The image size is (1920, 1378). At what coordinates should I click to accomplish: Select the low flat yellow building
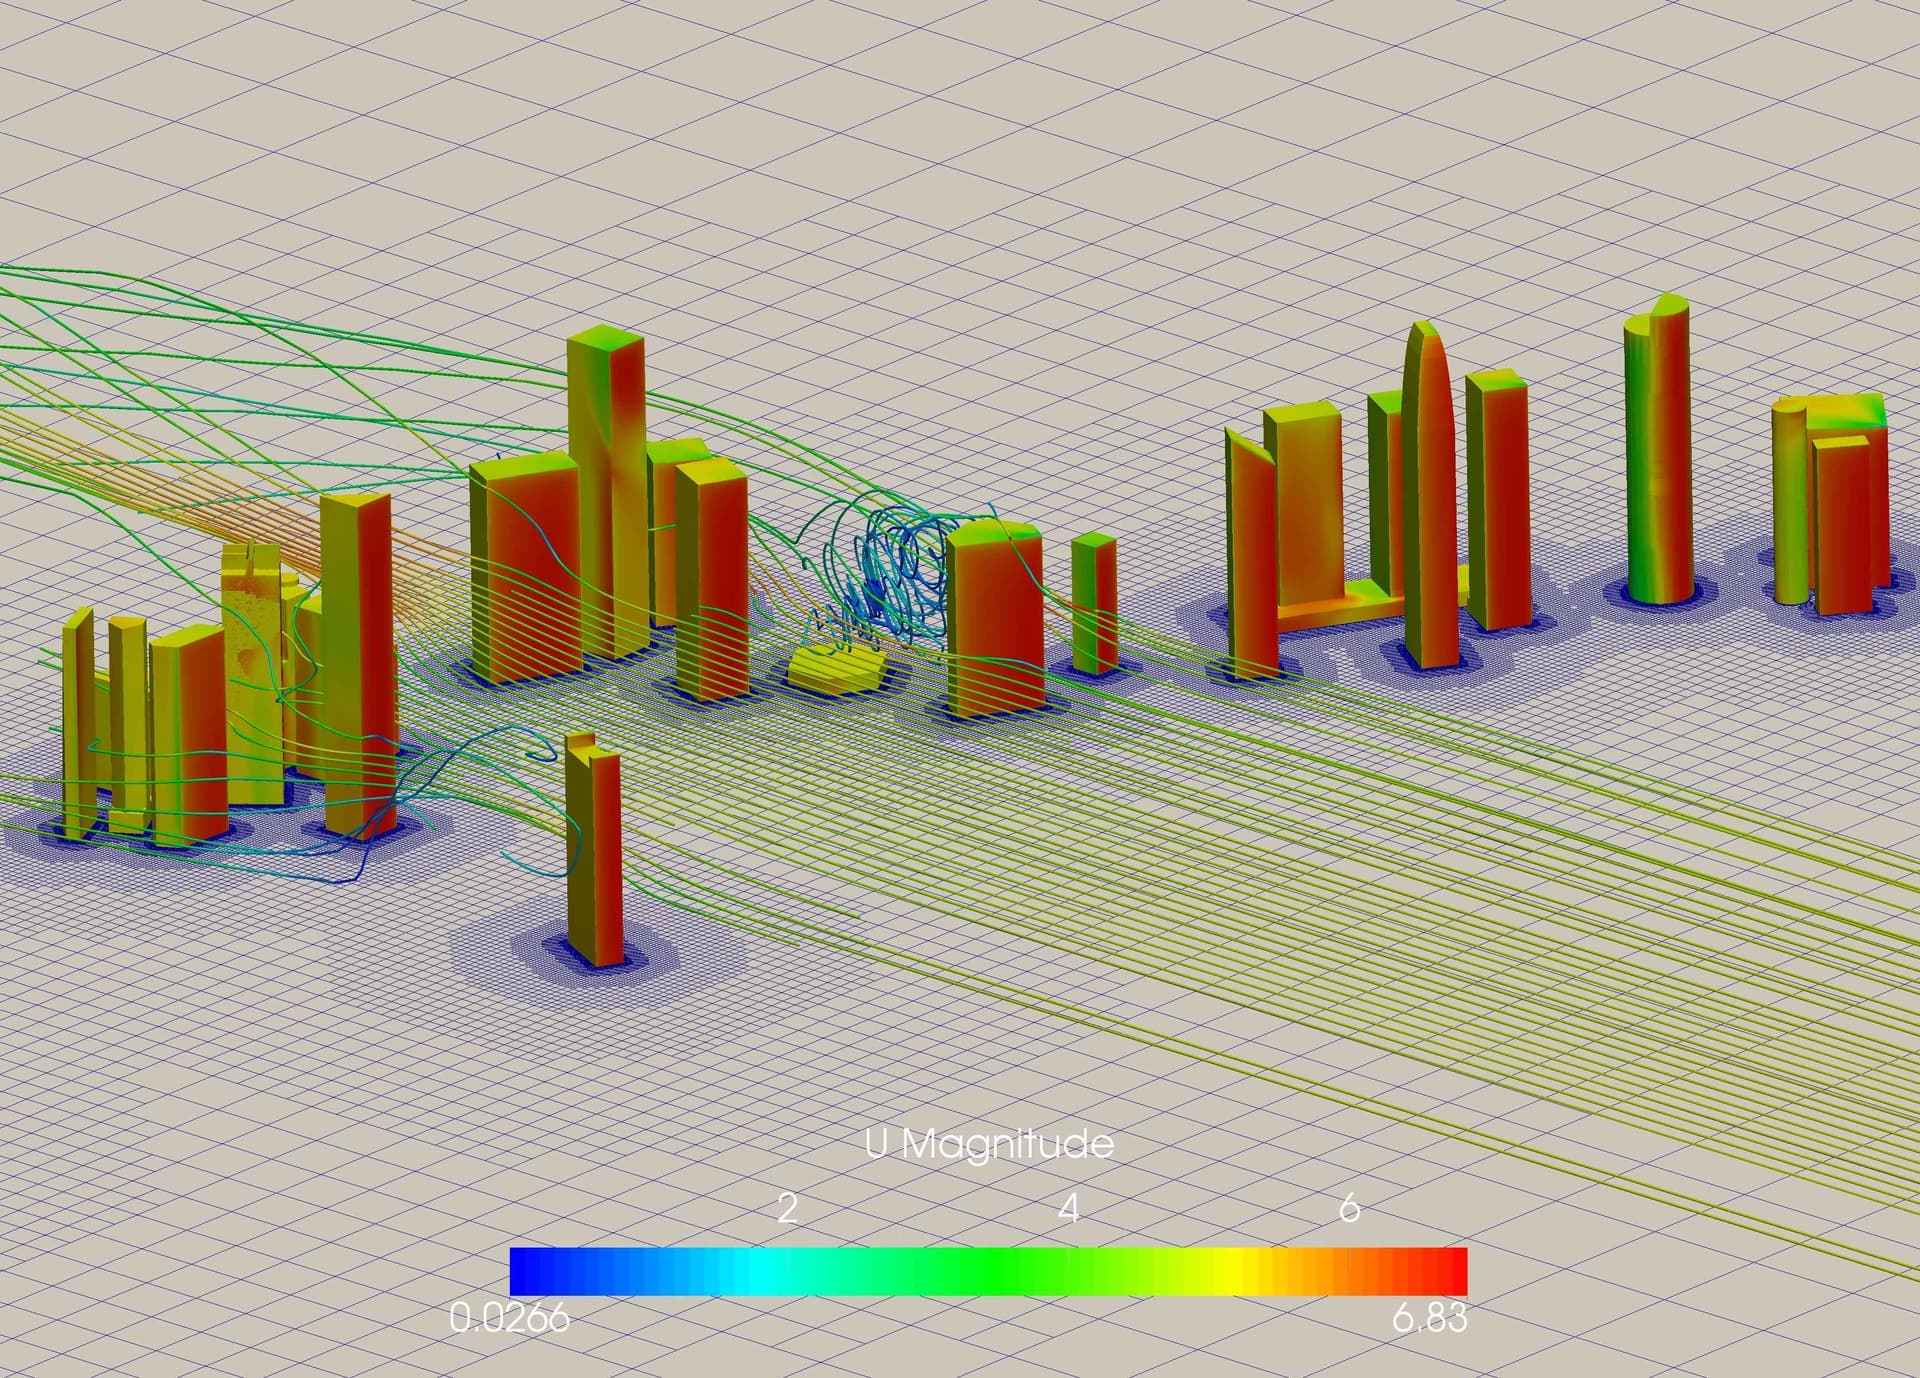click(x=836, y=668)
